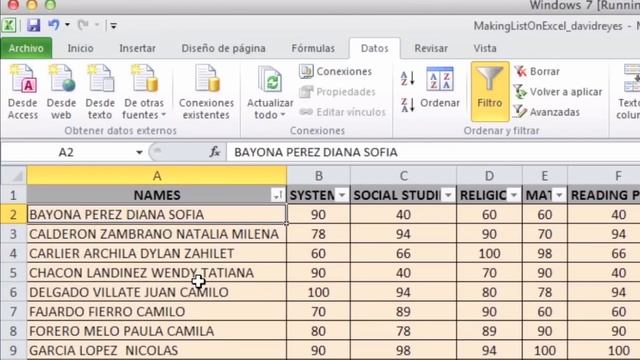This screenshot has width=640, height=360.
Task: Select cell DELGADO VILLATE JUAN CAMILO
Action: click(x=157, y=292)
